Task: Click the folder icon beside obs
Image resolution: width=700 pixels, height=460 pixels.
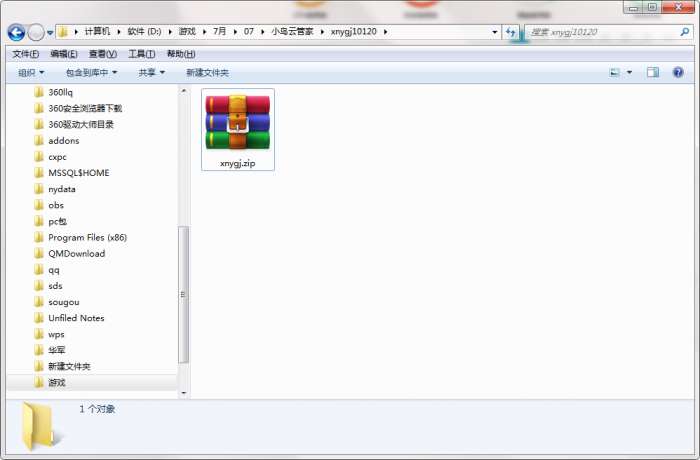Action: click(39, 205)
